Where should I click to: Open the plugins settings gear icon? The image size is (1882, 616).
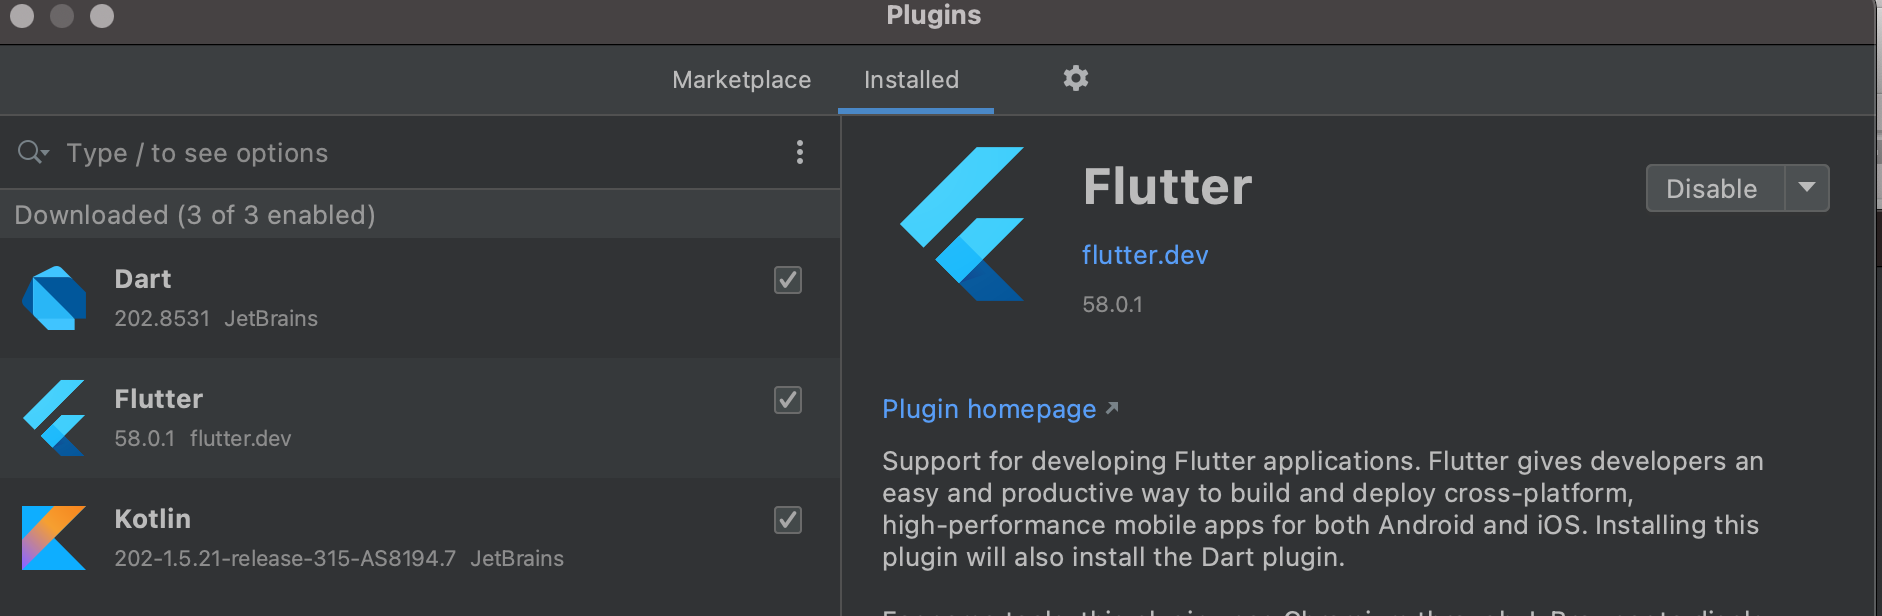coord(1075,78)
